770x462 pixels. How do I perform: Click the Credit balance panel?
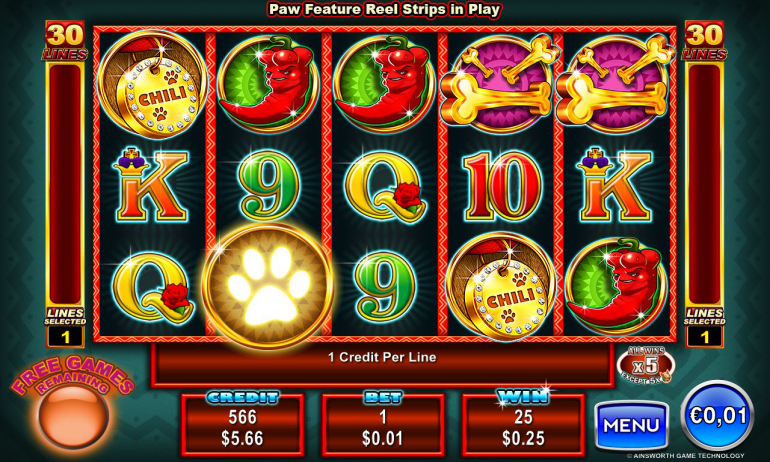[x=243, y=425]
